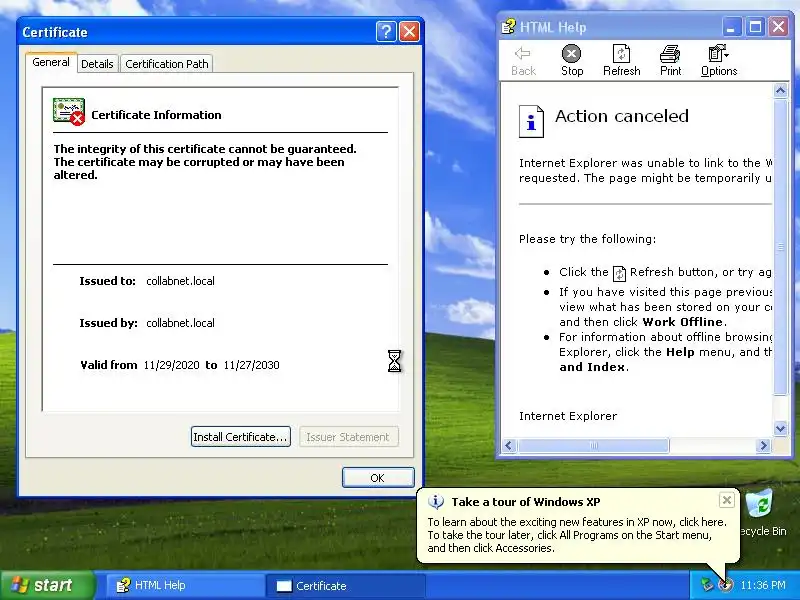
Task: Click the scroll right arrow in HTML Help
Action: click(763, 445)
